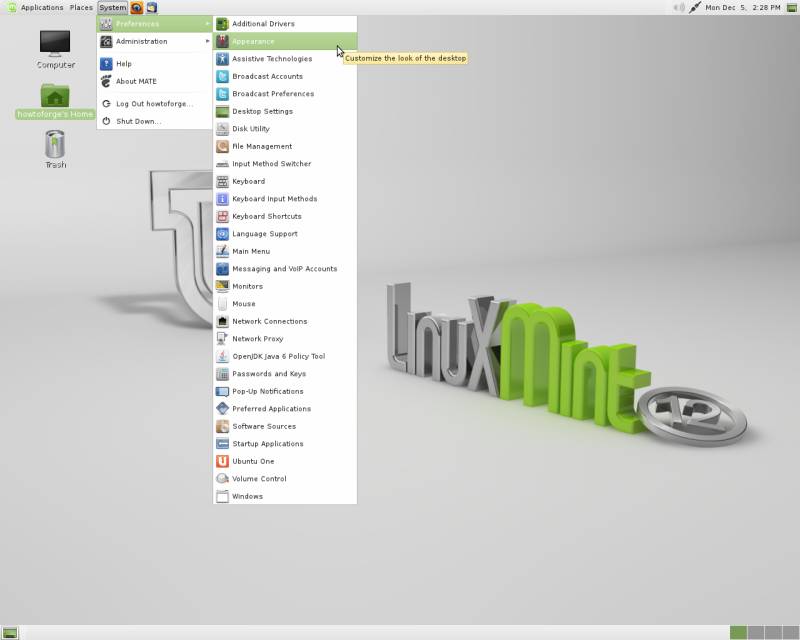The image size is (800, 640).
Task: Switch to the first workspace
Action: coord(738,633)
